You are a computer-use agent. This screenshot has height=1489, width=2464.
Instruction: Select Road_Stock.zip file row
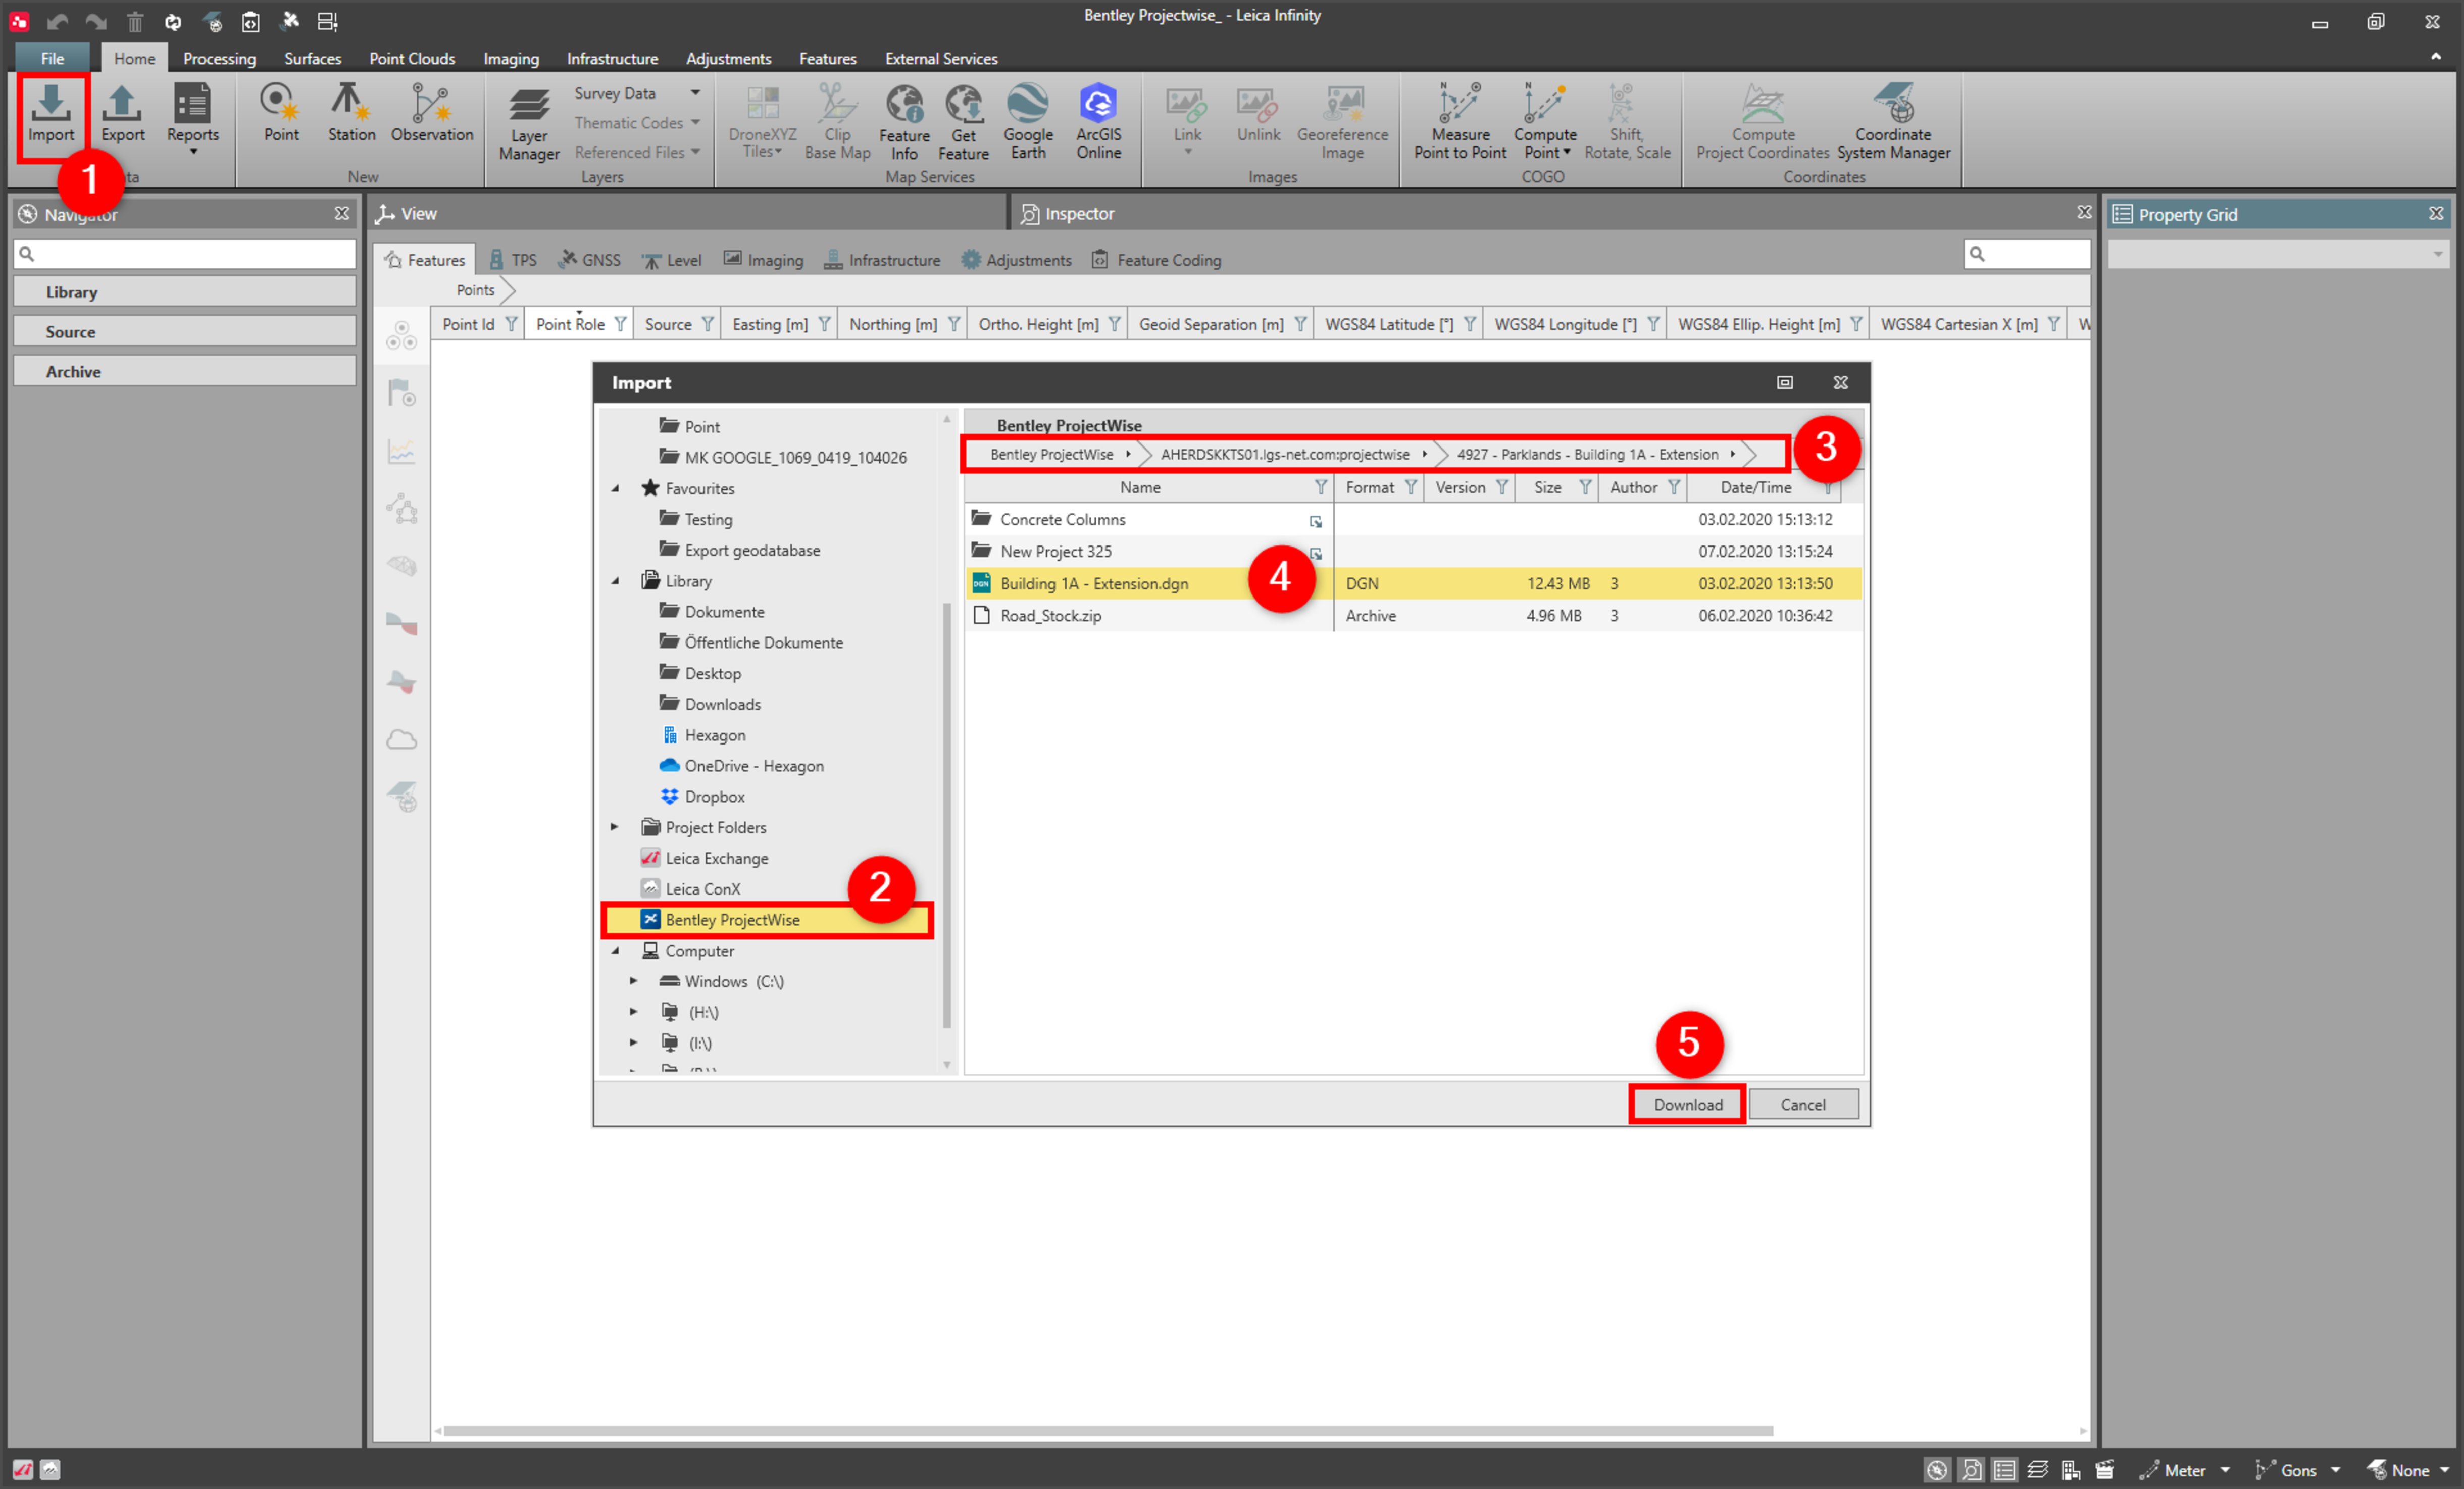[1412, 615]
